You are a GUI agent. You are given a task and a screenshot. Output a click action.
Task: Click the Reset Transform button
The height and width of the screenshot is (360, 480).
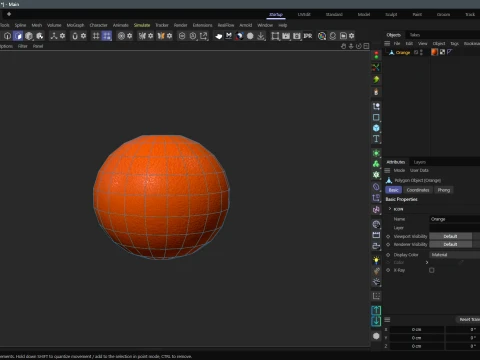click(468, 319)
